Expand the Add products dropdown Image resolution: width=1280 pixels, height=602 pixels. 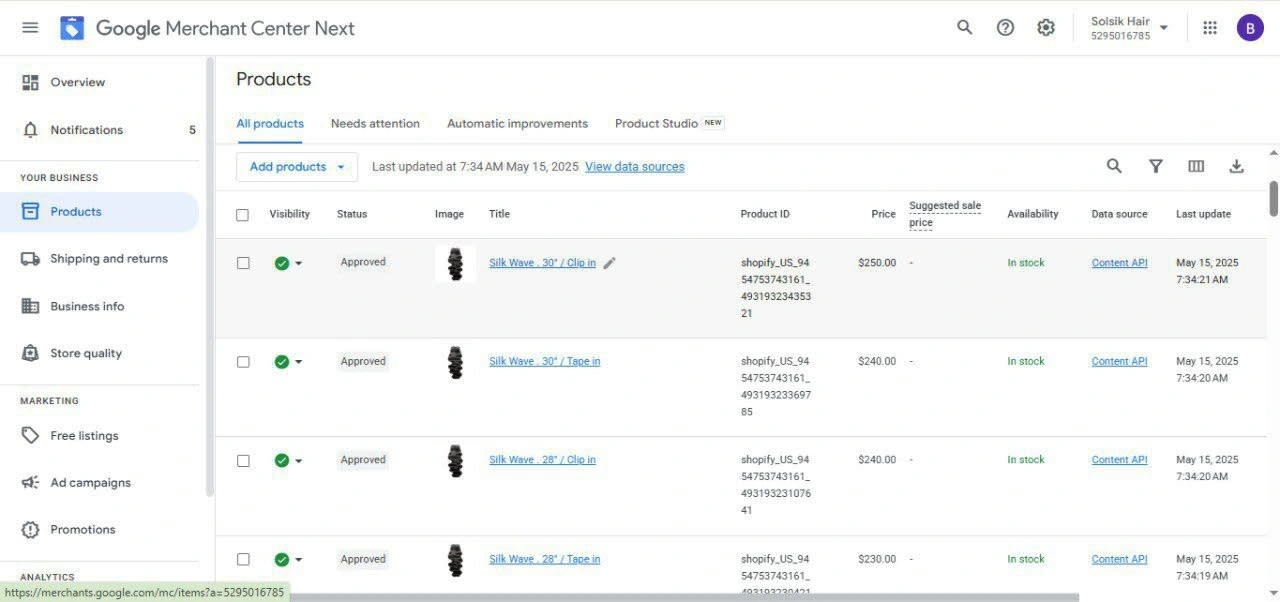340,167
